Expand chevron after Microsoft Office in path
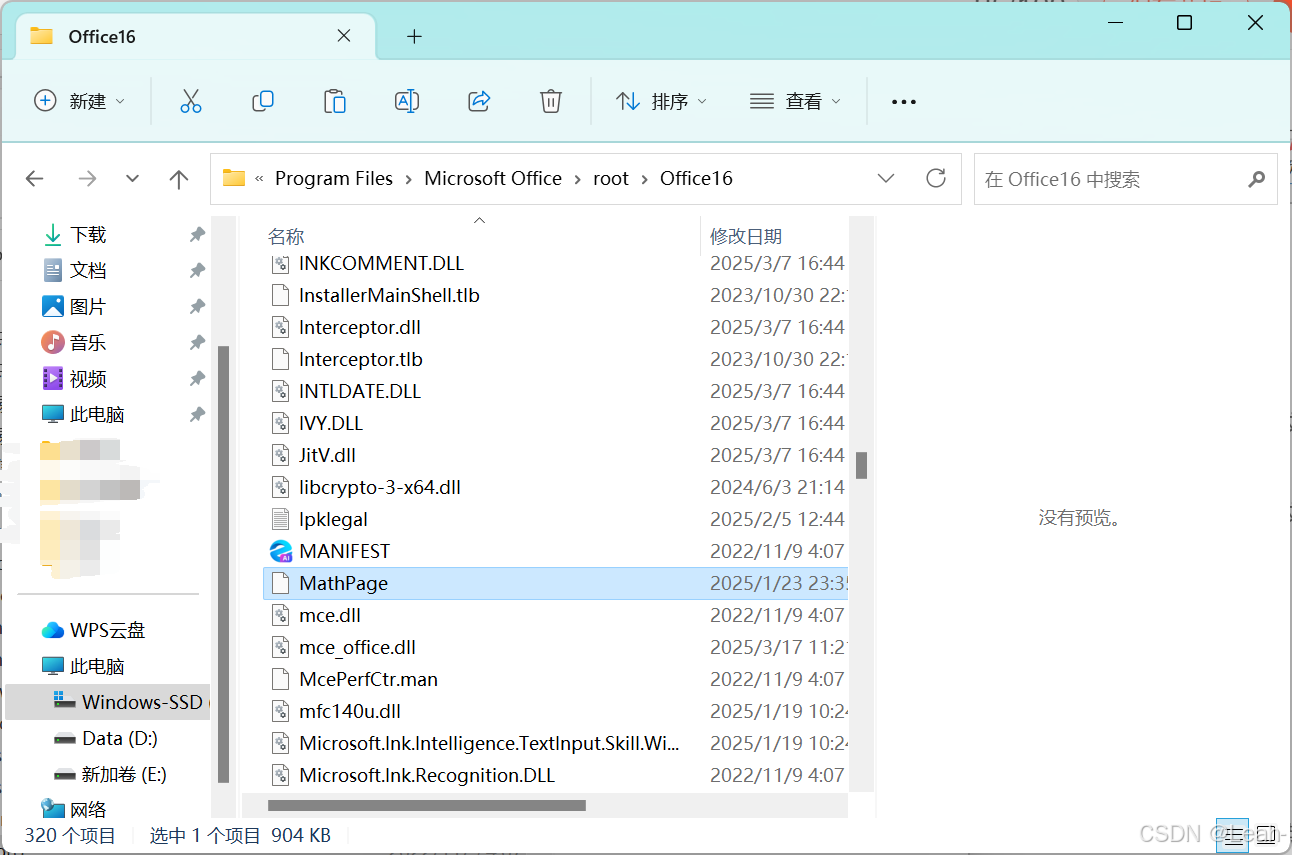 point(578,179)
